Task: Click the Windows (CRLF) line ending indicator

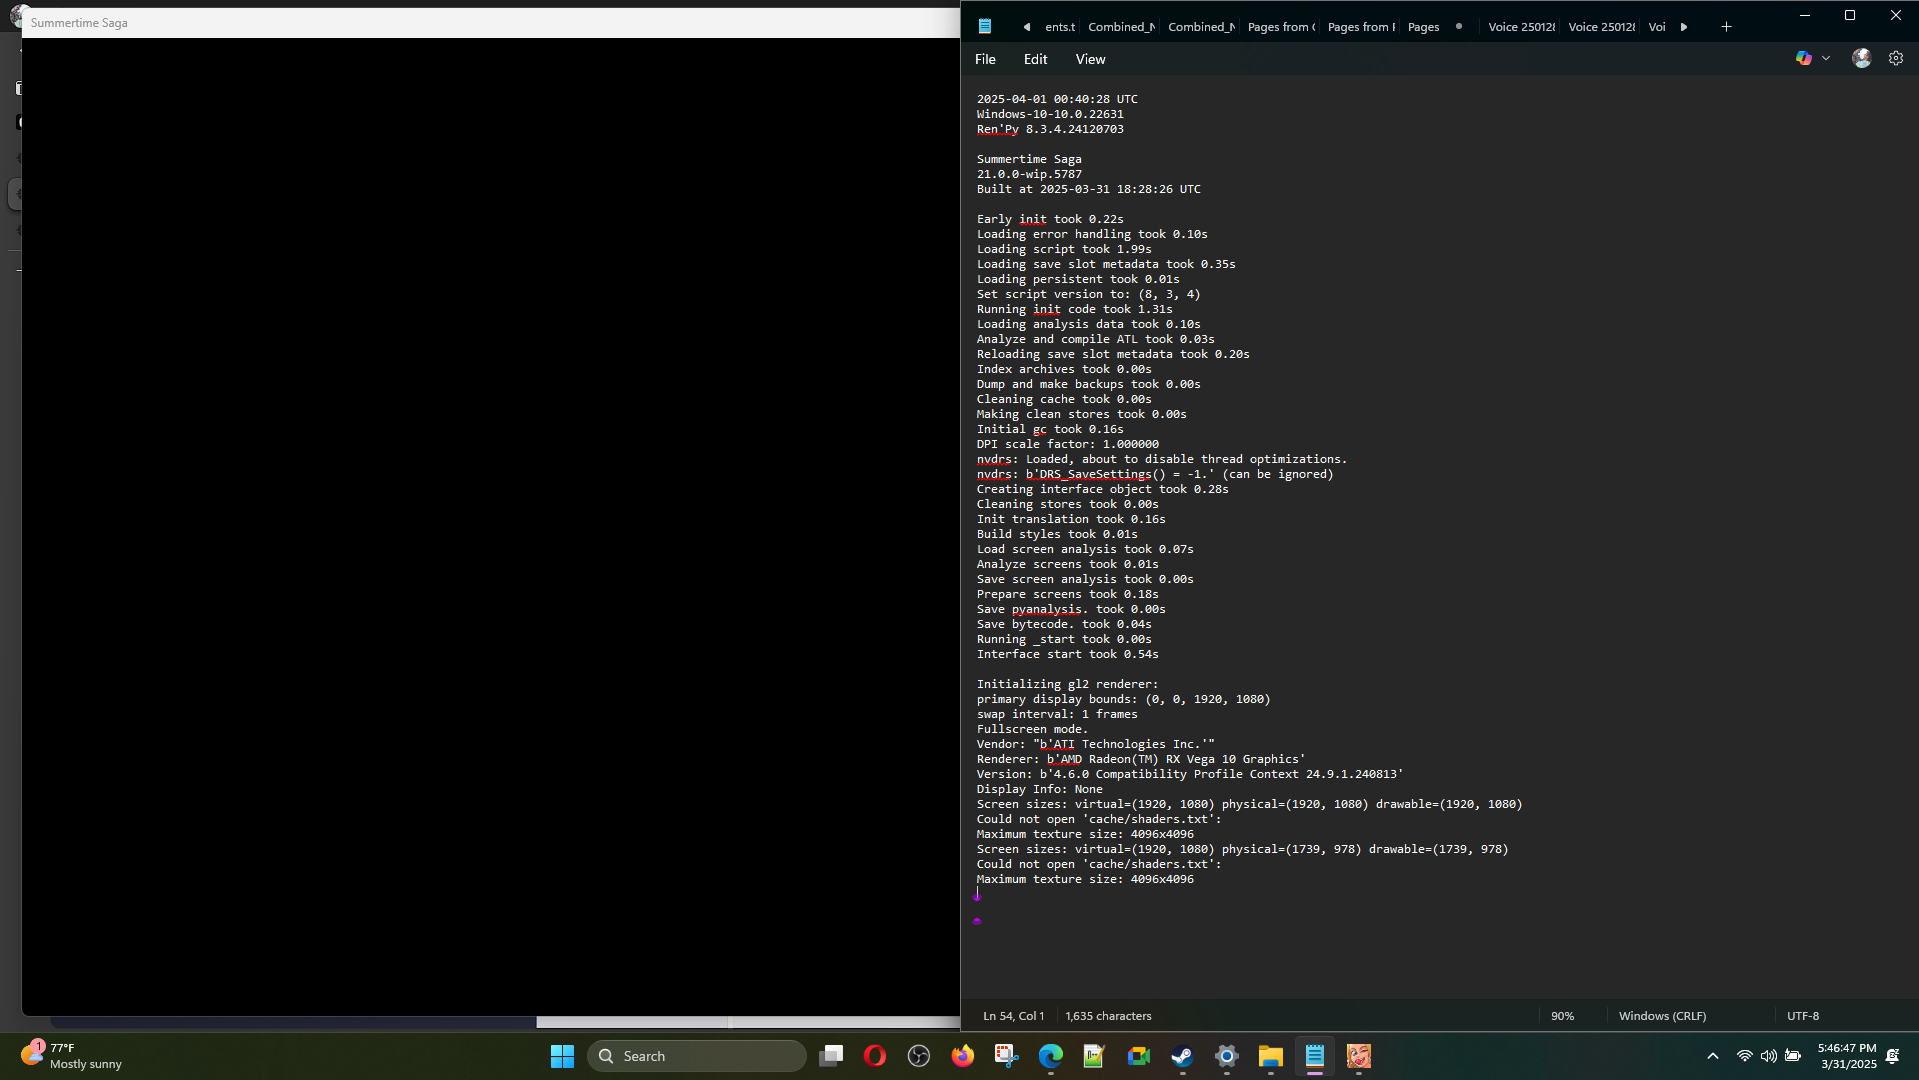Action: (x=1662, y=1016)
